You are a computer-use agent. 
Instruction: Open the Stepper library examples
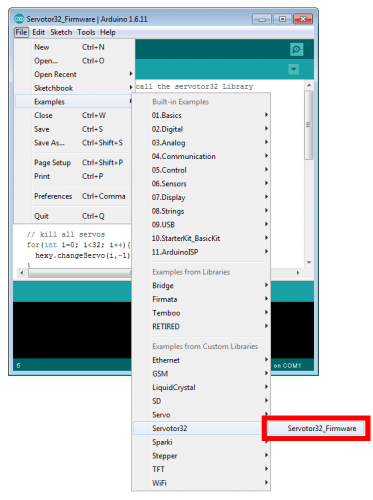[x=201, y=456]
